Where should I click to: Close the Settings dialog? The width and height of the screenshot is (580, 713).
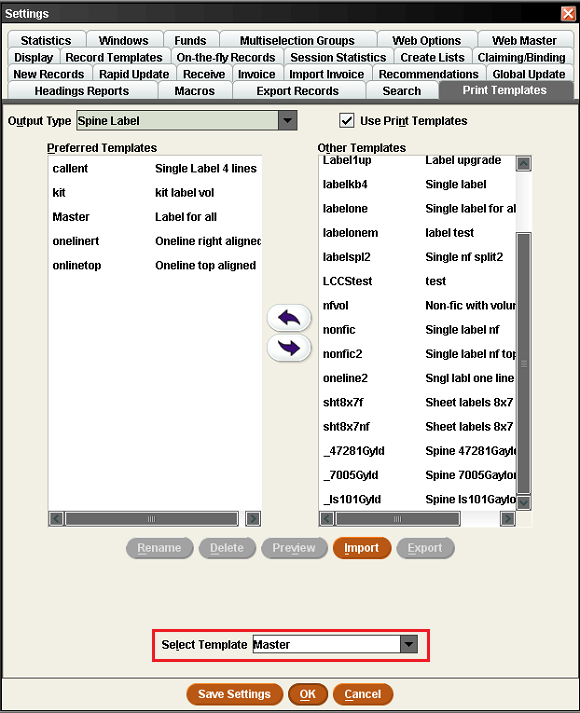(568, 14)
